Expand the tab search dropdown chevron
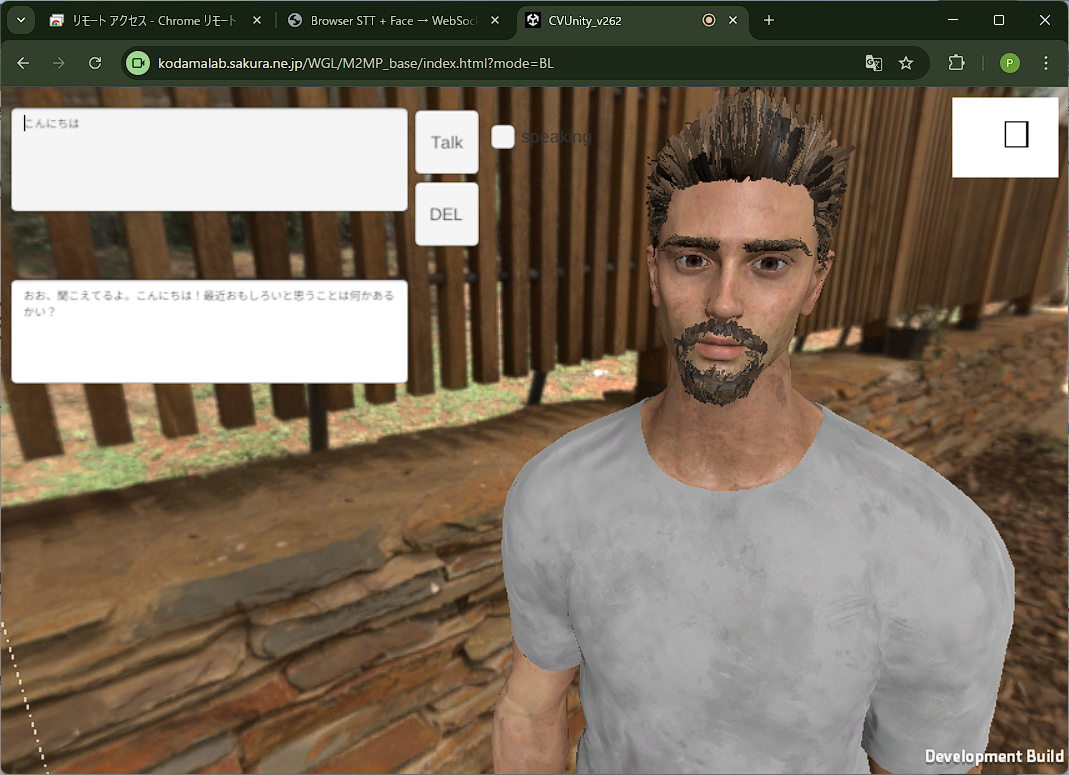Viewport: 1069px width, 775px height. 20,20
